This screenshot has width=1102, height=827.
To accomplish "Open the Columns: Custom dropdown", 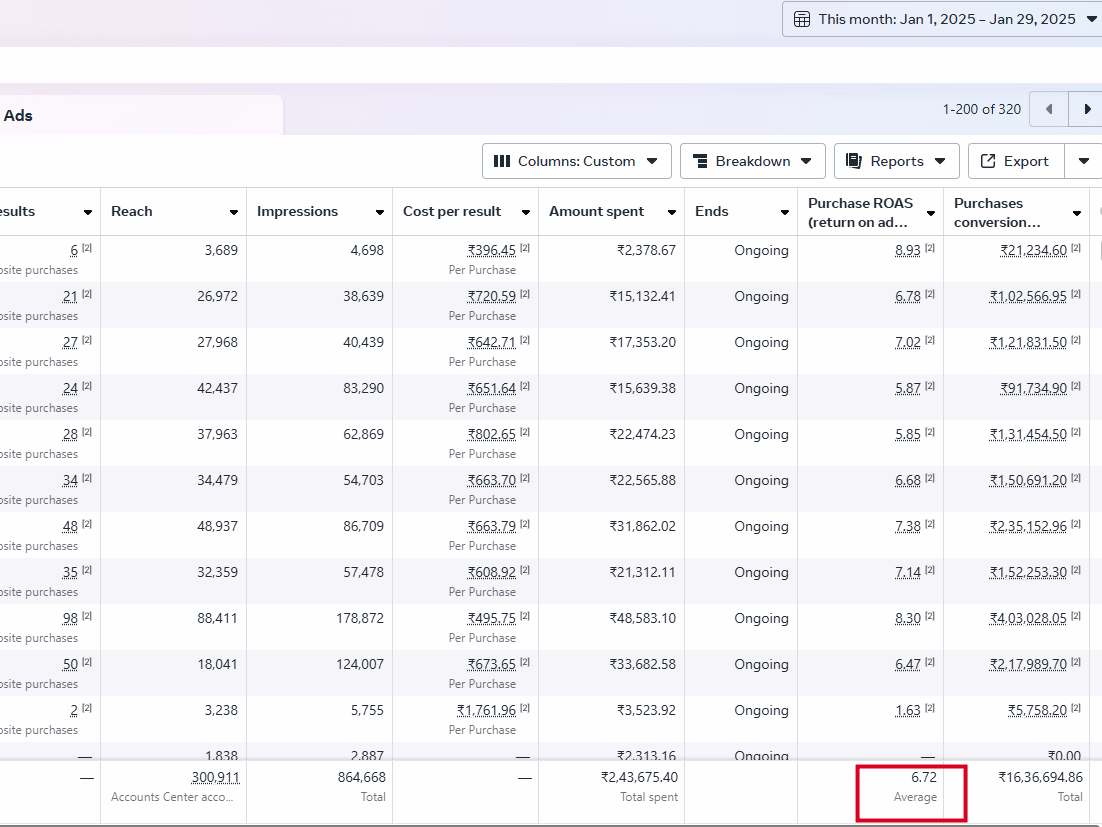I will (577, 161).
